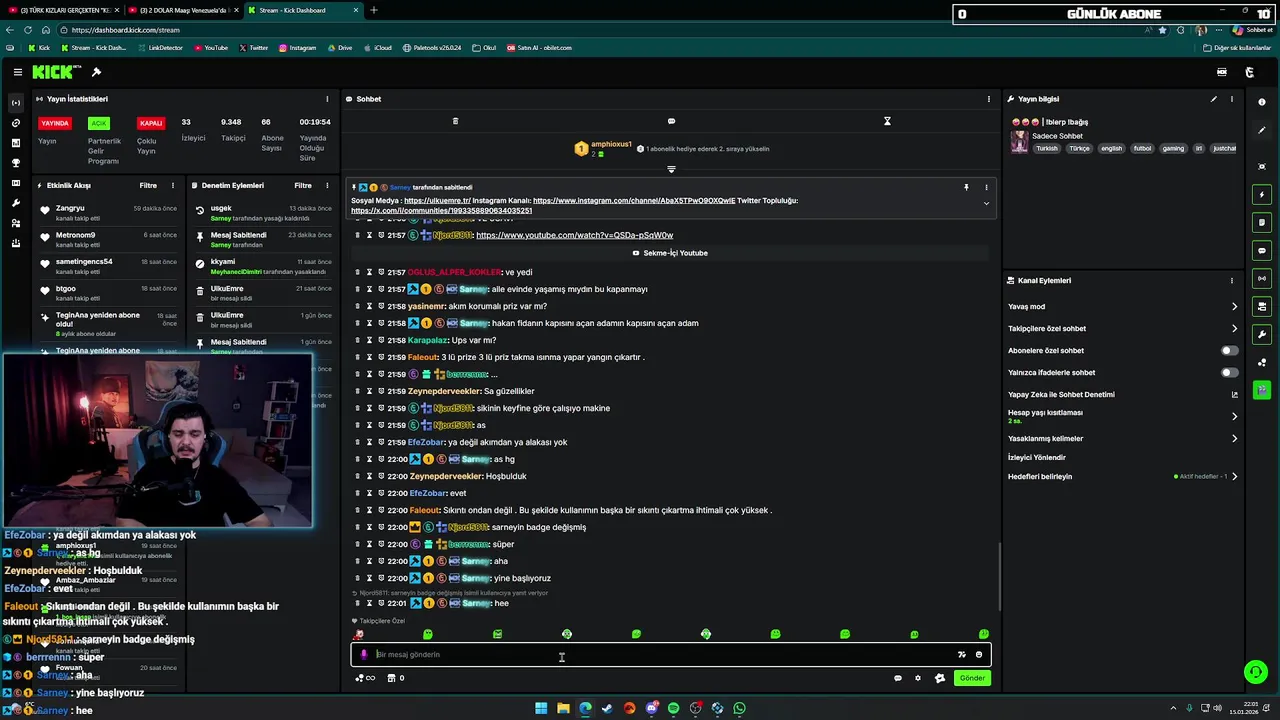
Task: Open the wrench settings icon in left sidebar
Action: tap(16, 203)
